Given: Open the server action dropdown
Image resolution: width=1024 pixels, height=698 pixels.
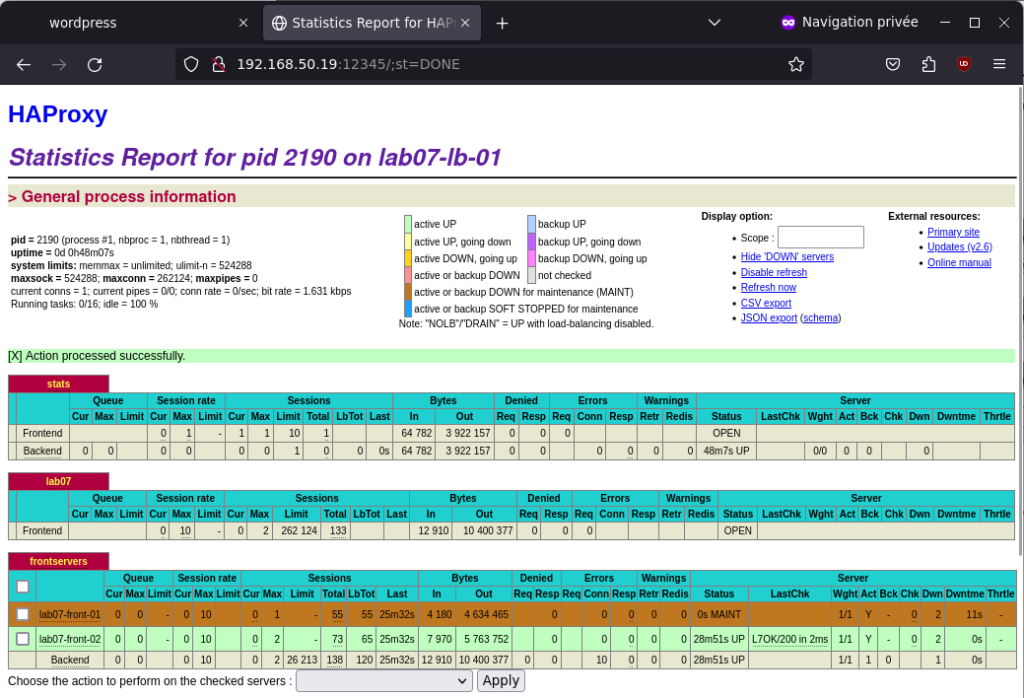Looking at the screenshot, I should point(384,681).
